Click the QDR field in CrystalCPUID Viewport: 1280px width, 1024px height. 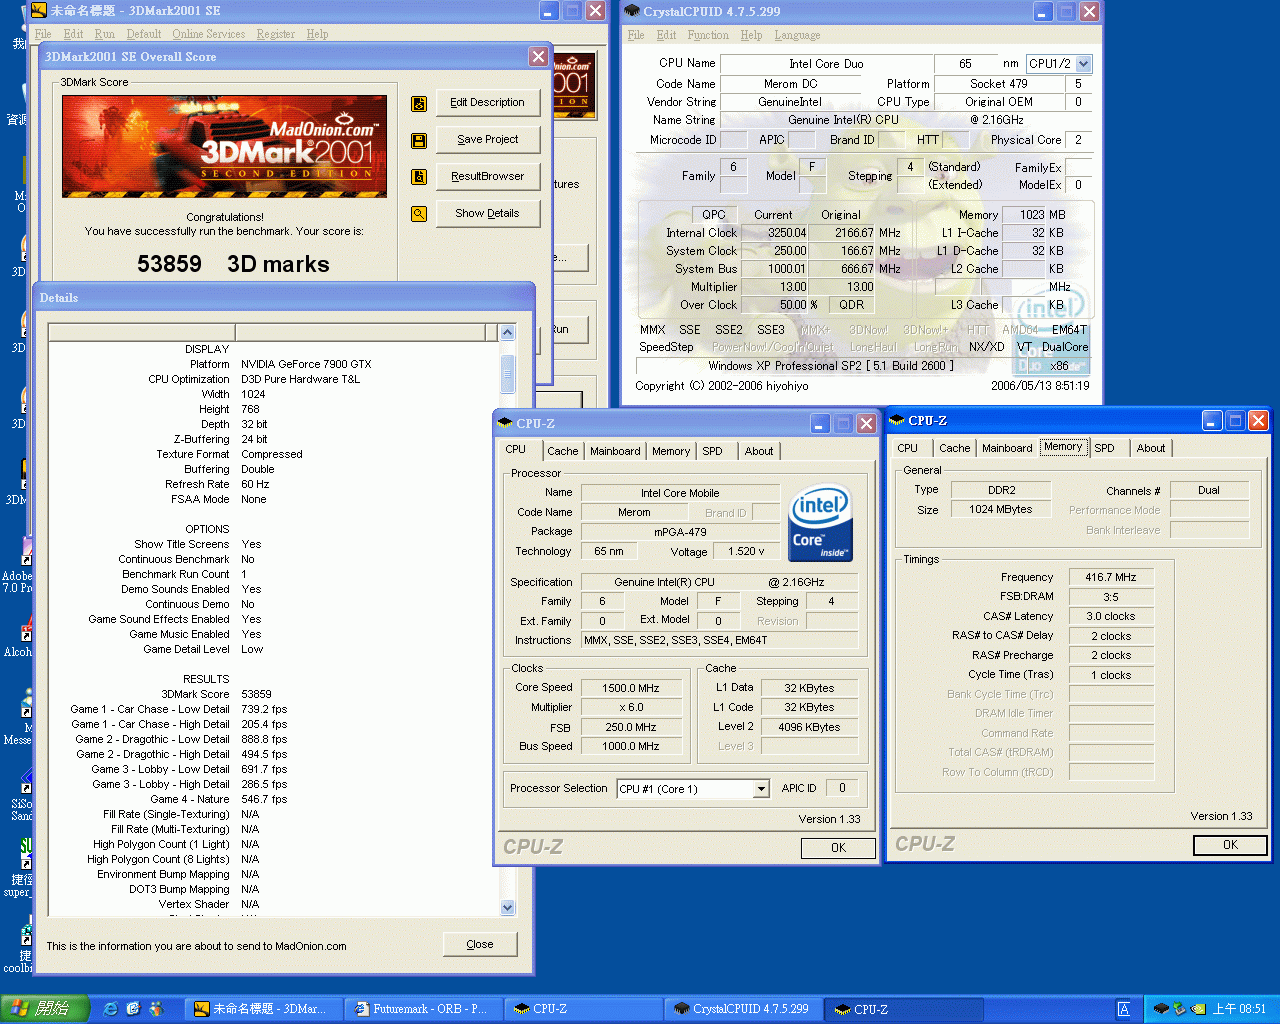[x=852, y=305]
